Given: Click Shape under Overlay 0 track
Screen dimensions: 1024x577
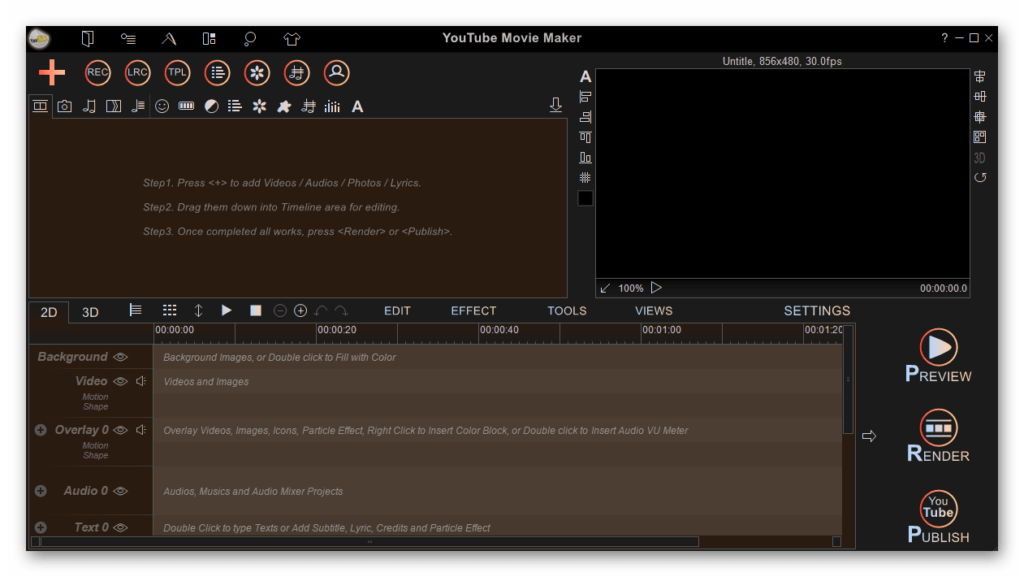Looking at the screenshot, I should pos(95,456).
